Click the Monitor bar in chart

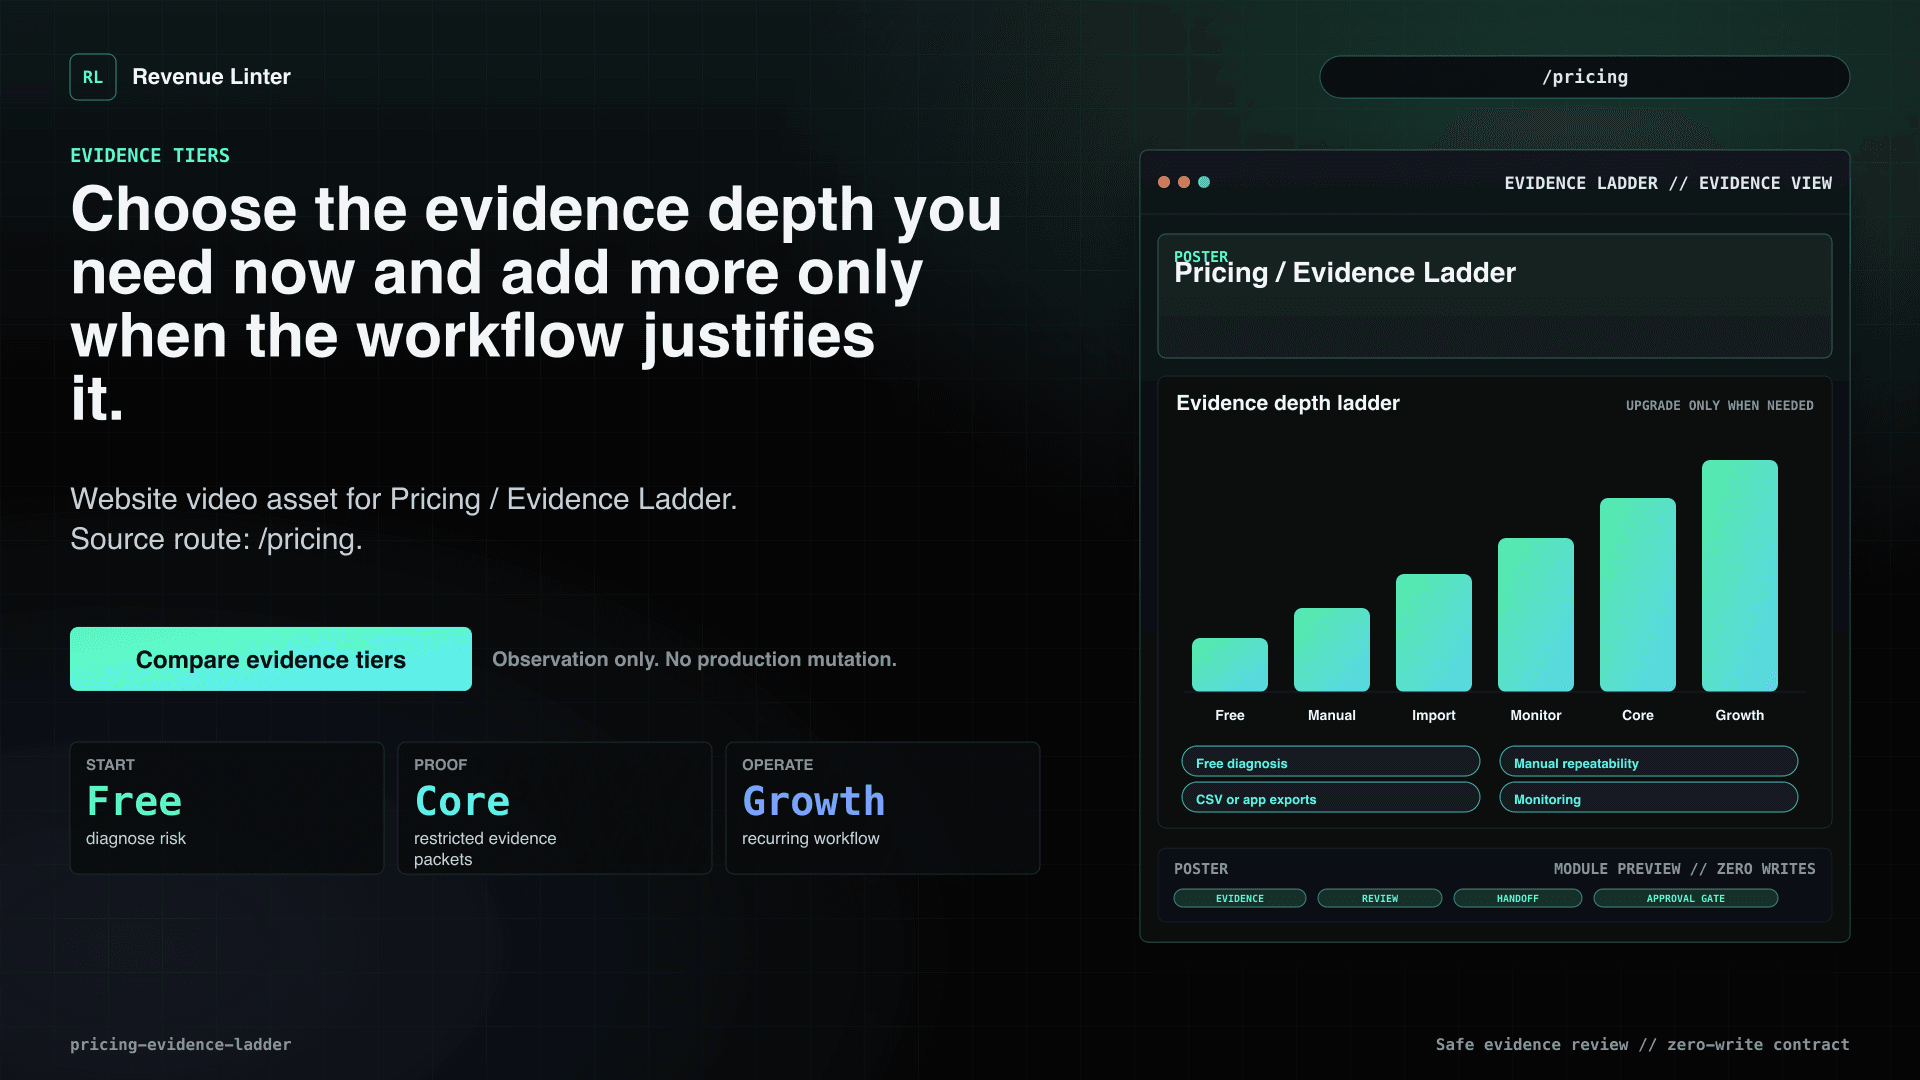point(1536,615)
